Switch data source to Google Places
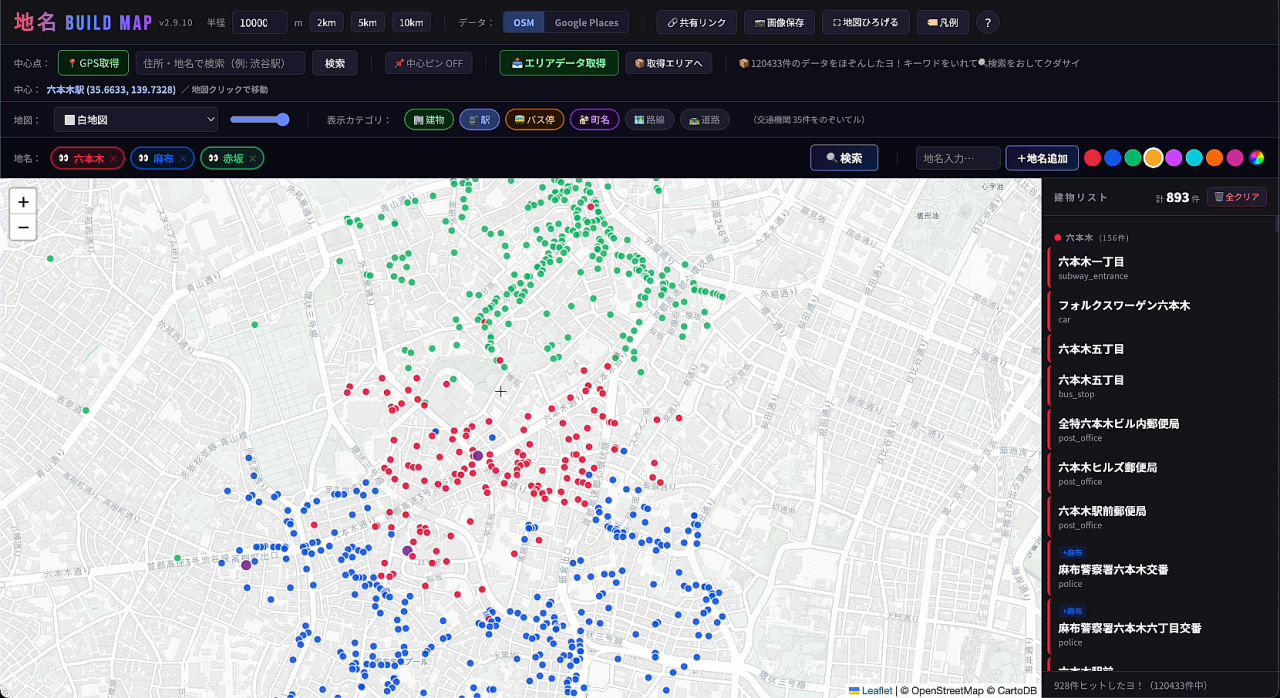The width and height of the screenshot is (1280, 698). point(586,22)
